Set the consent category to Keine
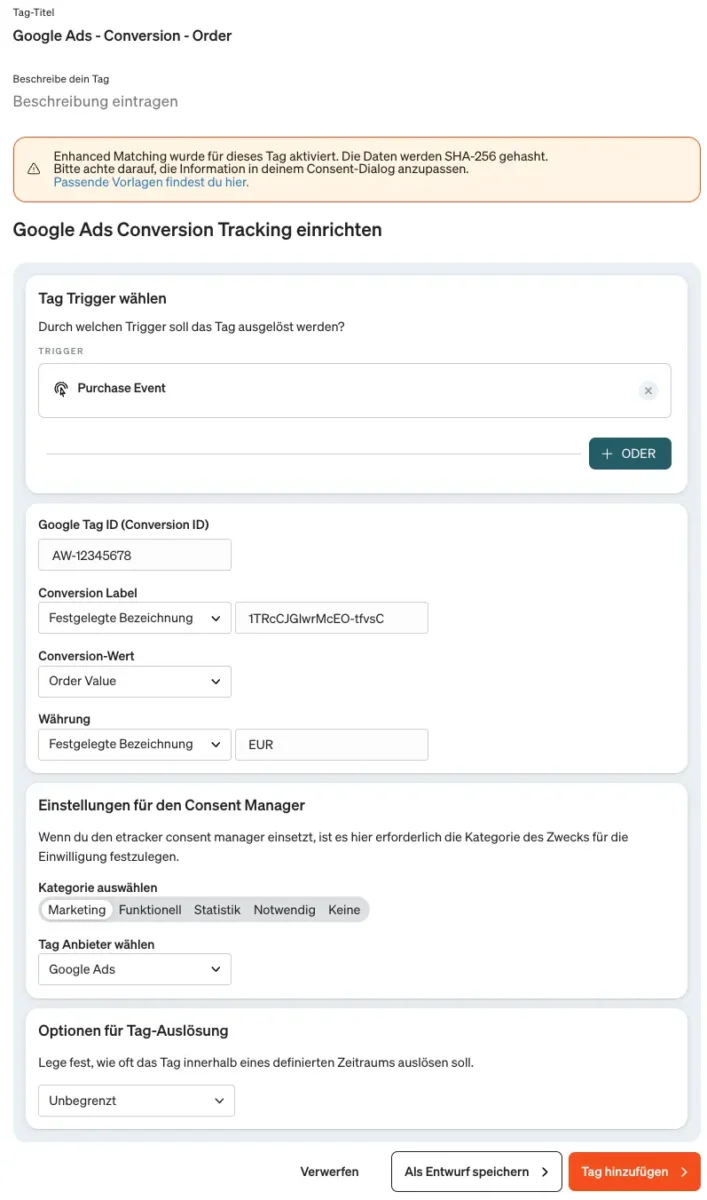The height and width of the screenshot is (1200, 707). click(344, 910)
